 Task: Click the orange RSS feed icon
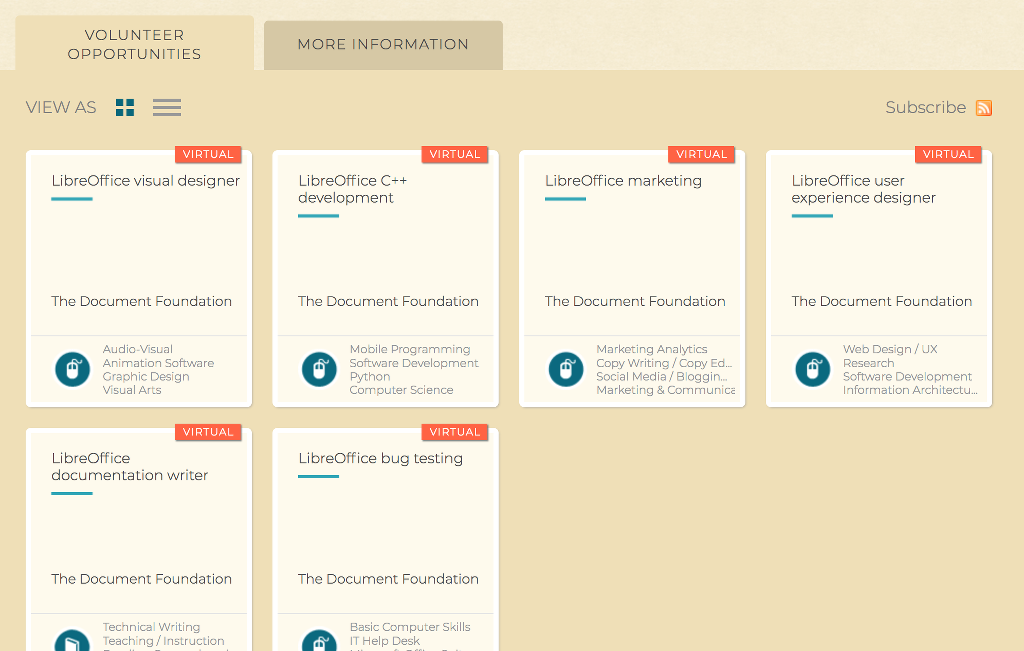(x=984, y=108)
